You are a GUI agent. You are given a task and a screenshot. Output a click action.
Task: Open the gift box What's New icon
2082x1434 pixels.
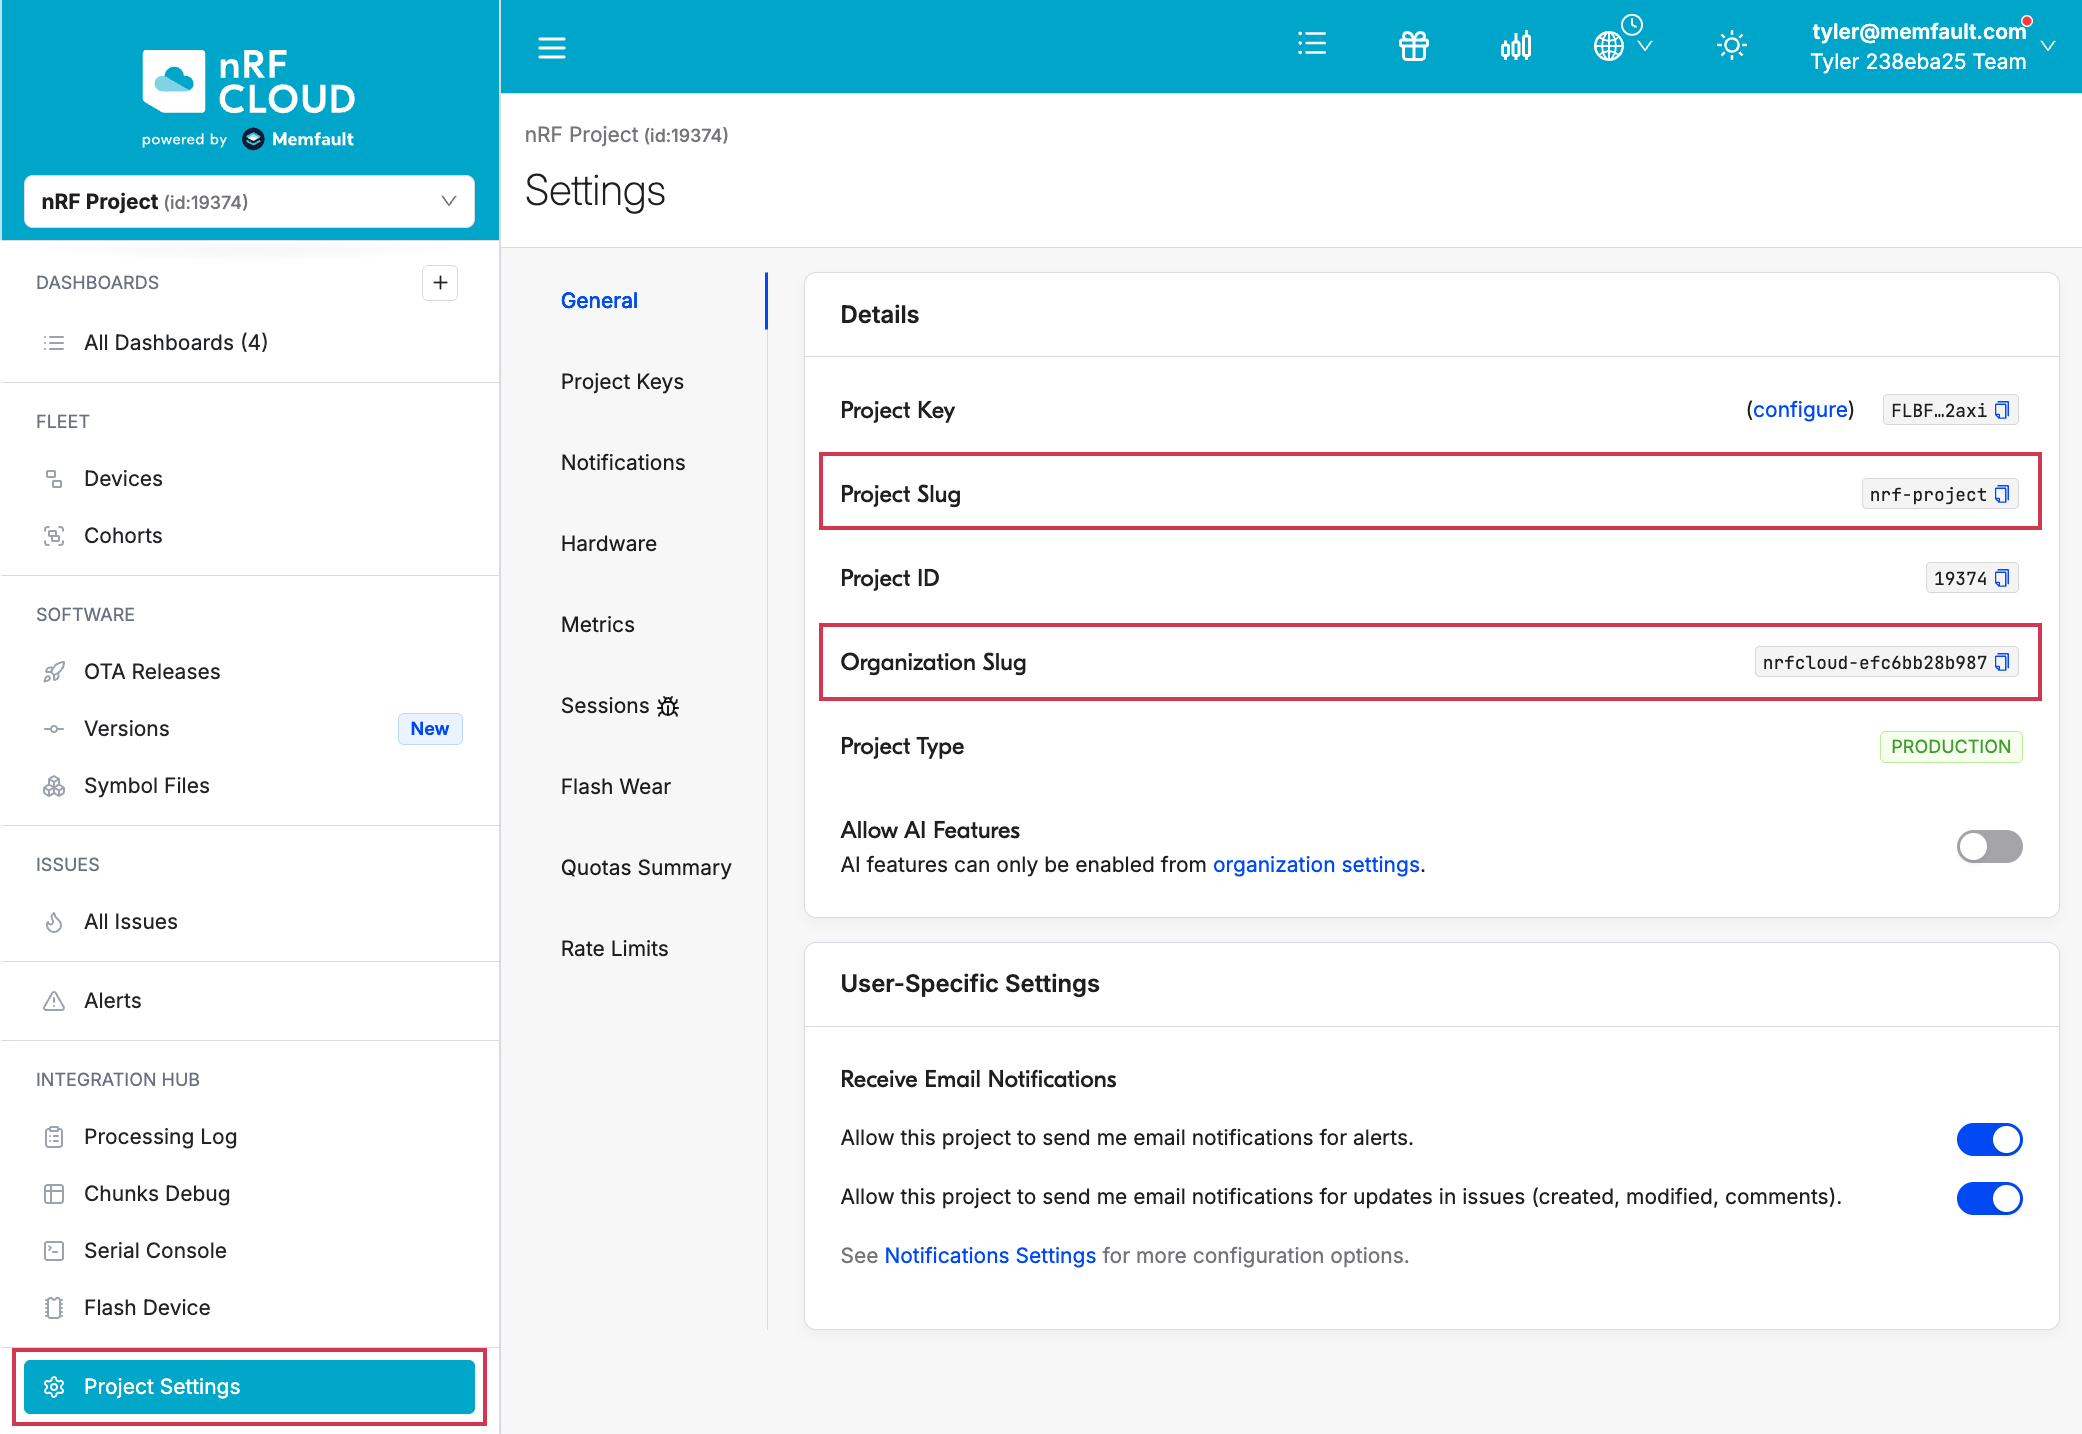1414,45
